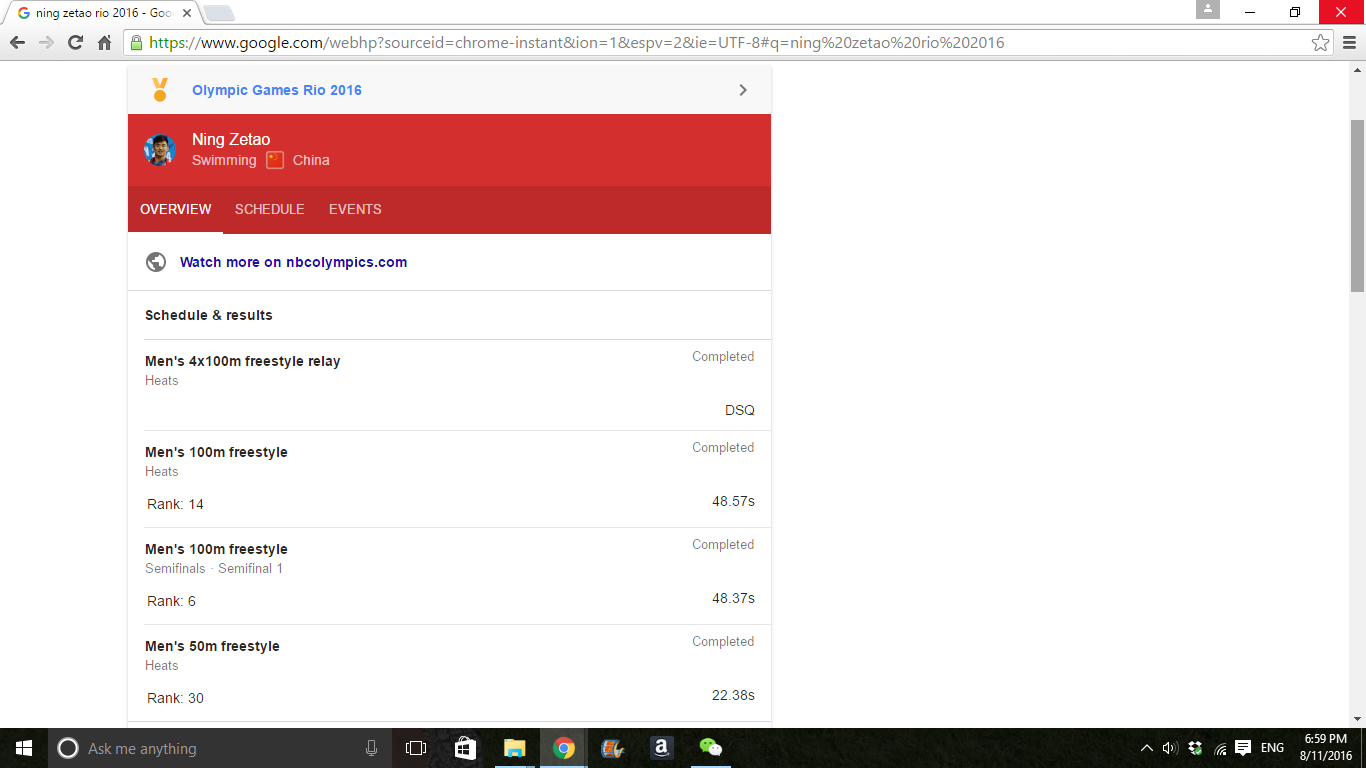Open the Chrome hamburger menu
Image resolution: width=1366 pixels, height=768 pixels.
[1349, 43]
